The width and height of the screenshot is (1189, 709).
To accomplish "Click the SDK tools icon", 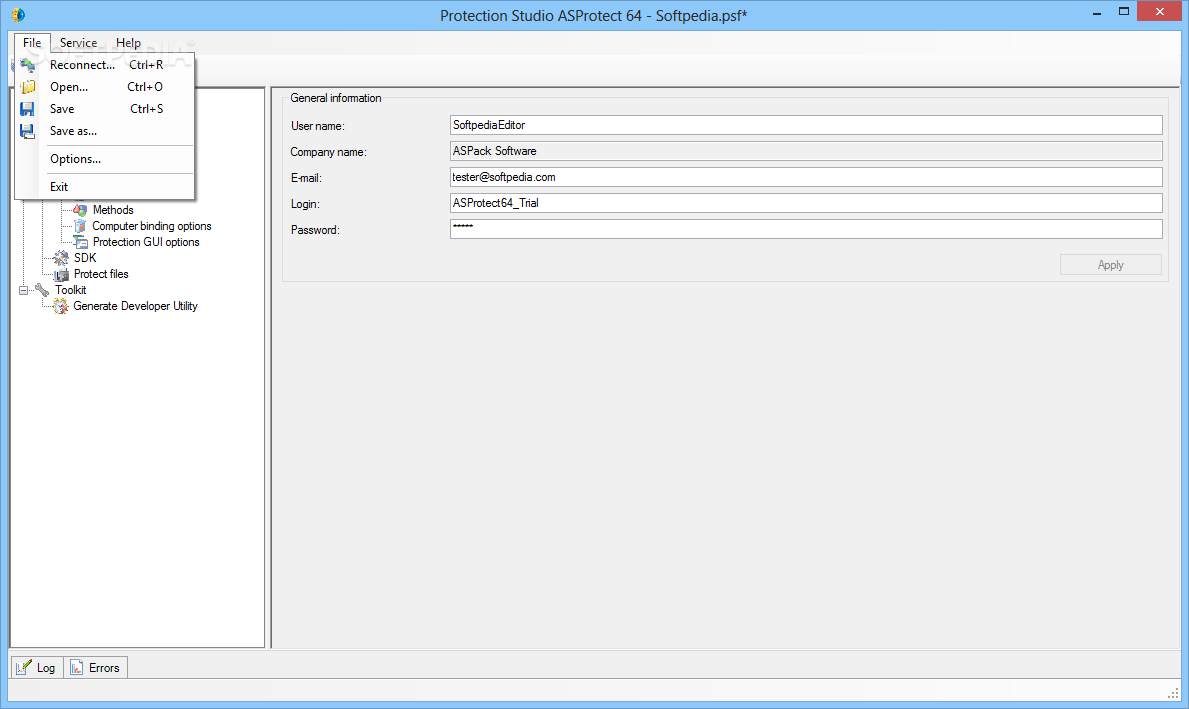I will coord(61,258).
